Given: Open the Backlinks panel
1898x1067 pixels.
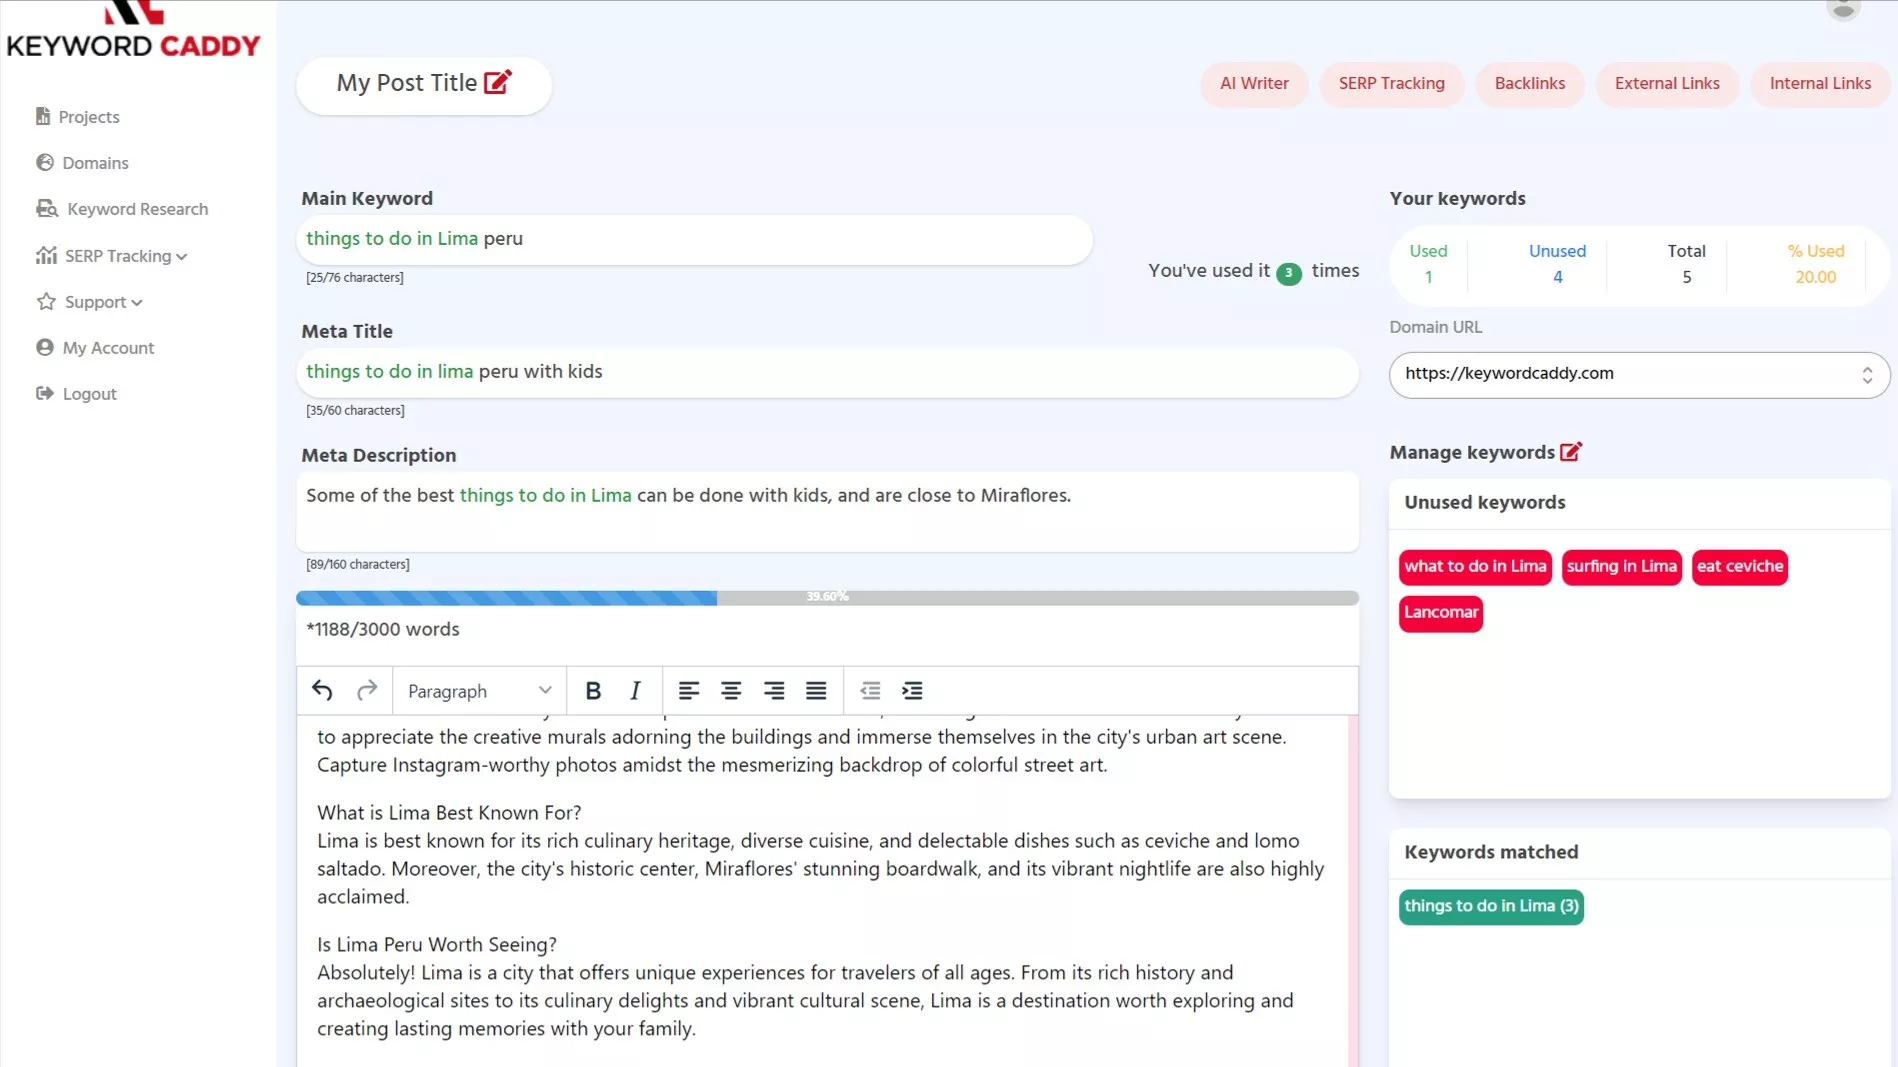Looking at the screenshot, I should 1529,84.
